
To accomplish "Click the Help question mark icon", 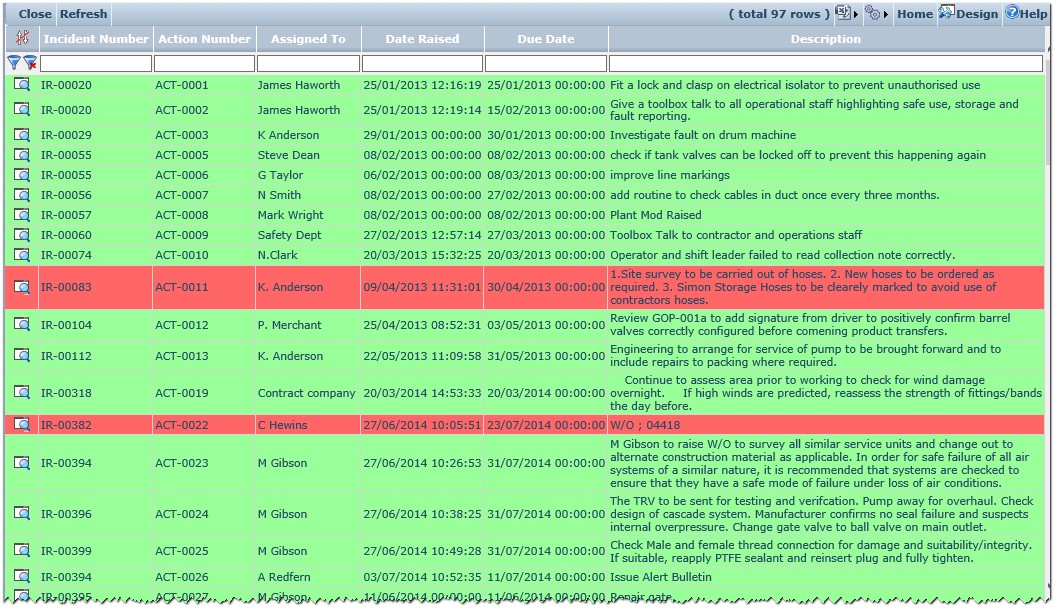I will 1011,13.
